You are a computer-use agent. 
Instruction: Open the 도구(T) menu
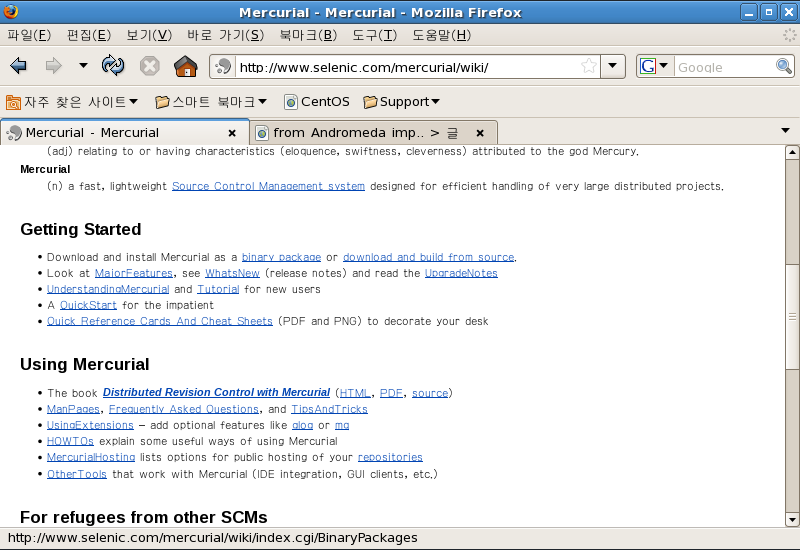tap(374, 35)
